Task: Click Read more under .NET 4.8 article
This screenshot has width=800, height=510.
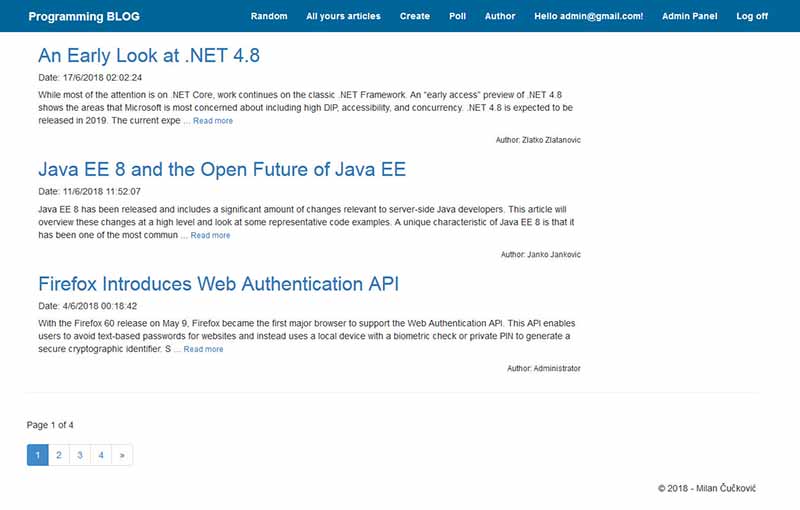Action: [213, 121]
